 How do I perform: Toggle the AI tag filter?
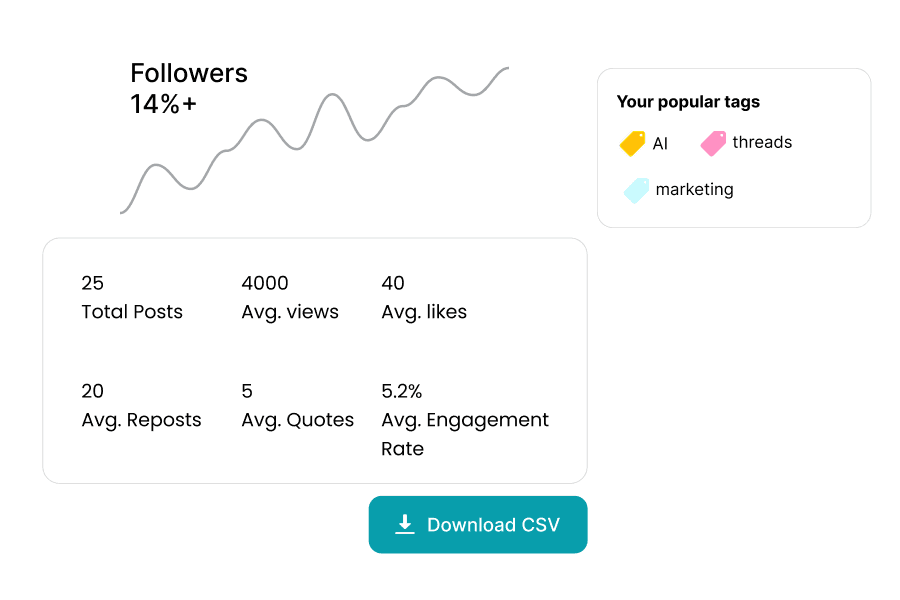(645, 143)
